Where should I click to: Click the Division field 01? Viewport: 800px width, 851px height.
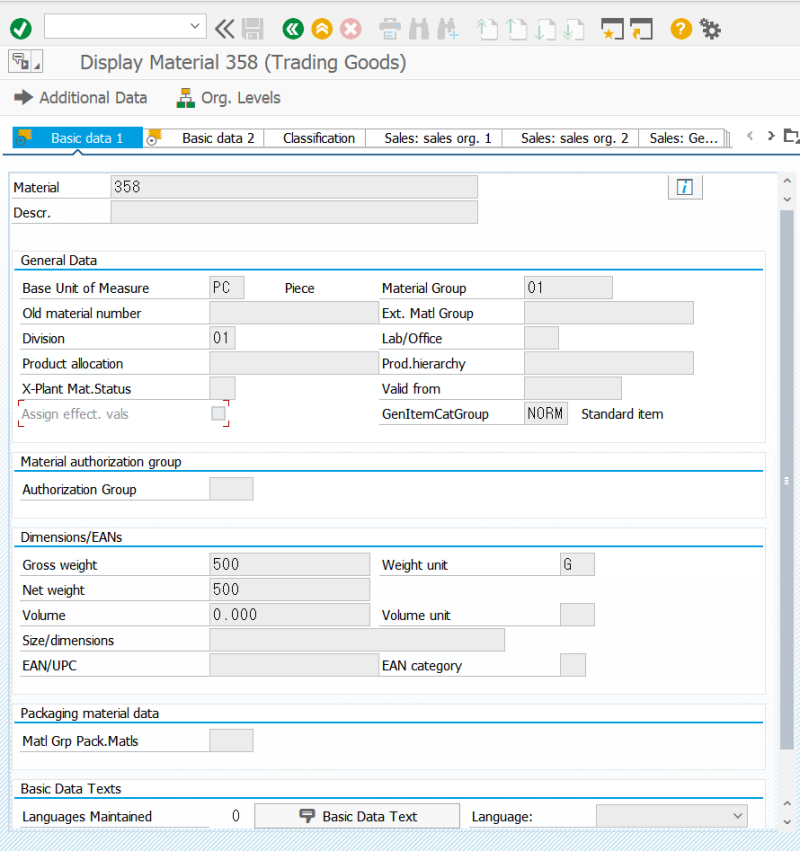223,338
